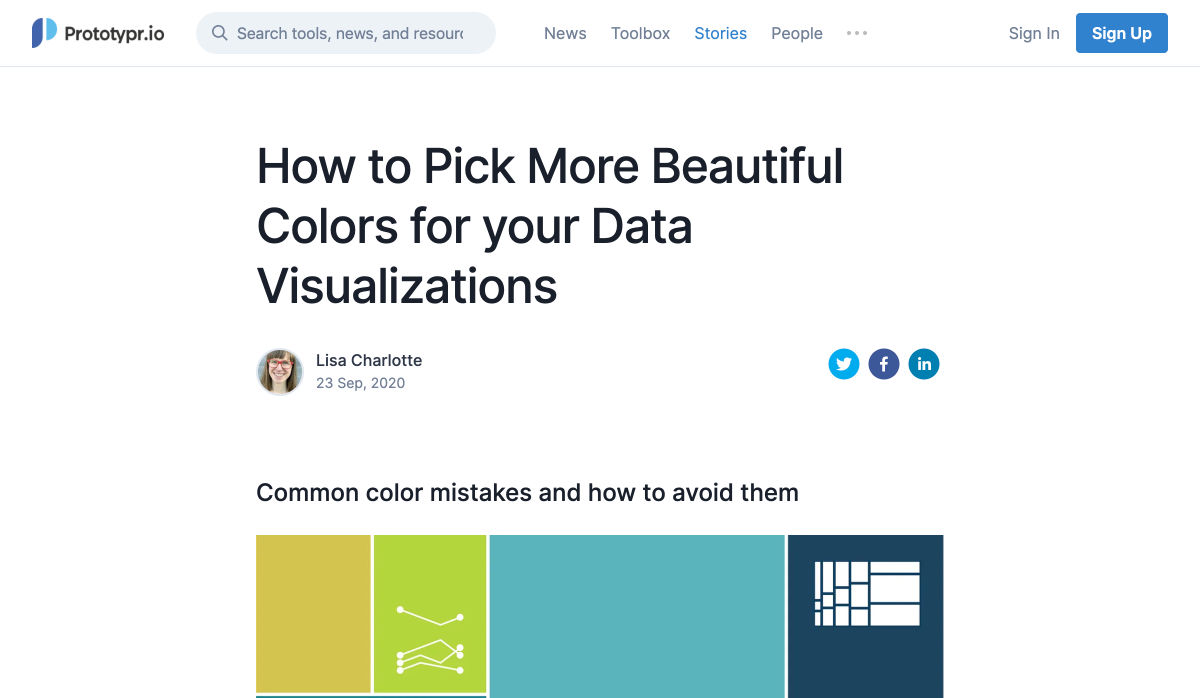Expand the three-dot more menu

coord(857,33)
